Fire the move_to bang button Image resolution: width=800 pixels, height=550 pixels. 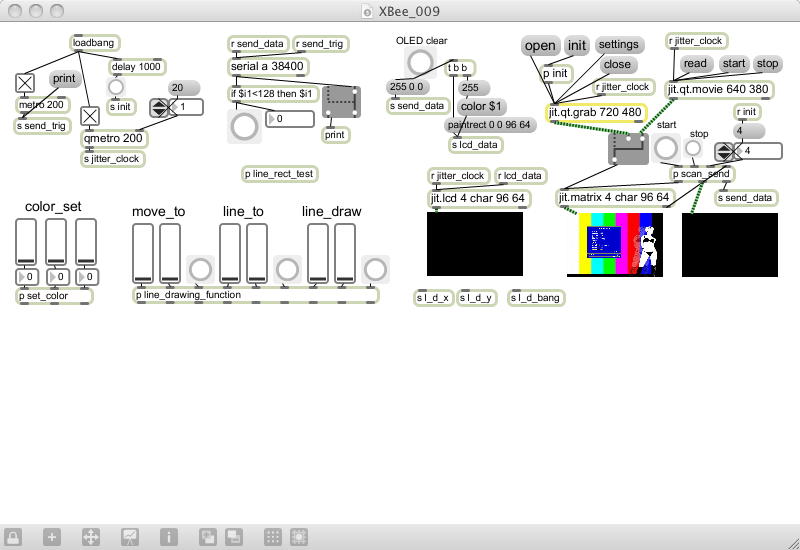coord(200,269)
